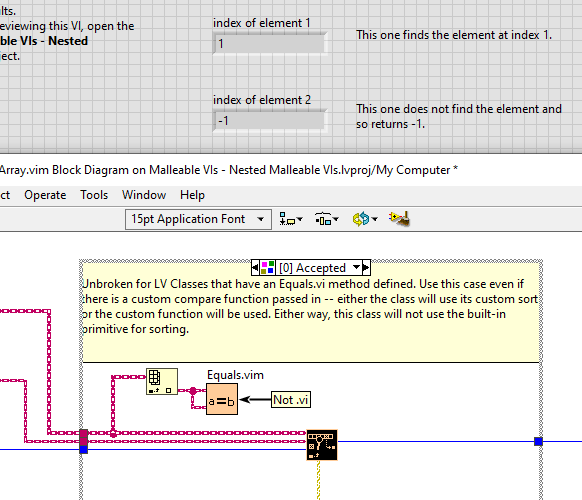Open the Window menu

point(144,195)
